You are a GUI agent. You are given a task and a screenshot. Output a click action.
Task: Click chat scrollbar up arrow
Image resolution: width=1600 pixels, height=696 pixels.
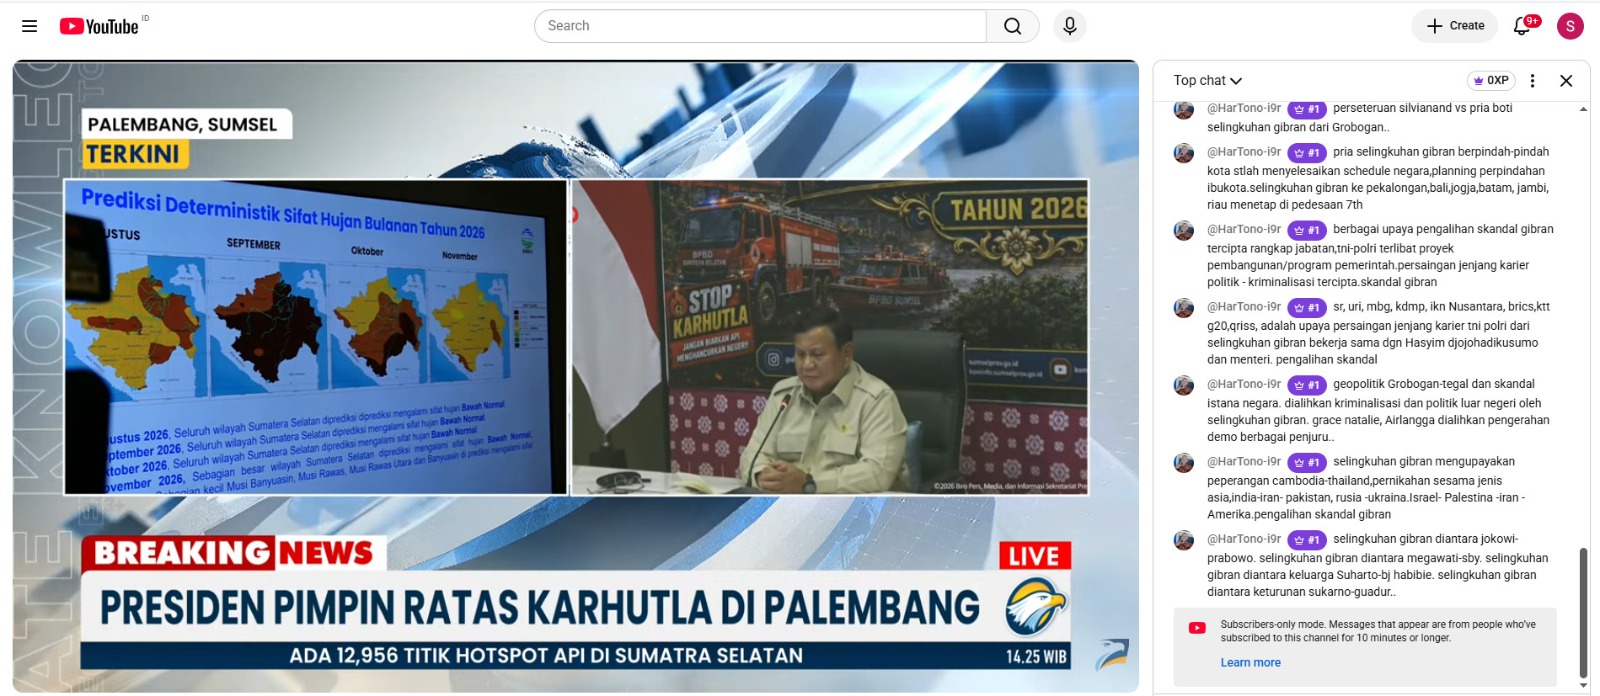1583,109
